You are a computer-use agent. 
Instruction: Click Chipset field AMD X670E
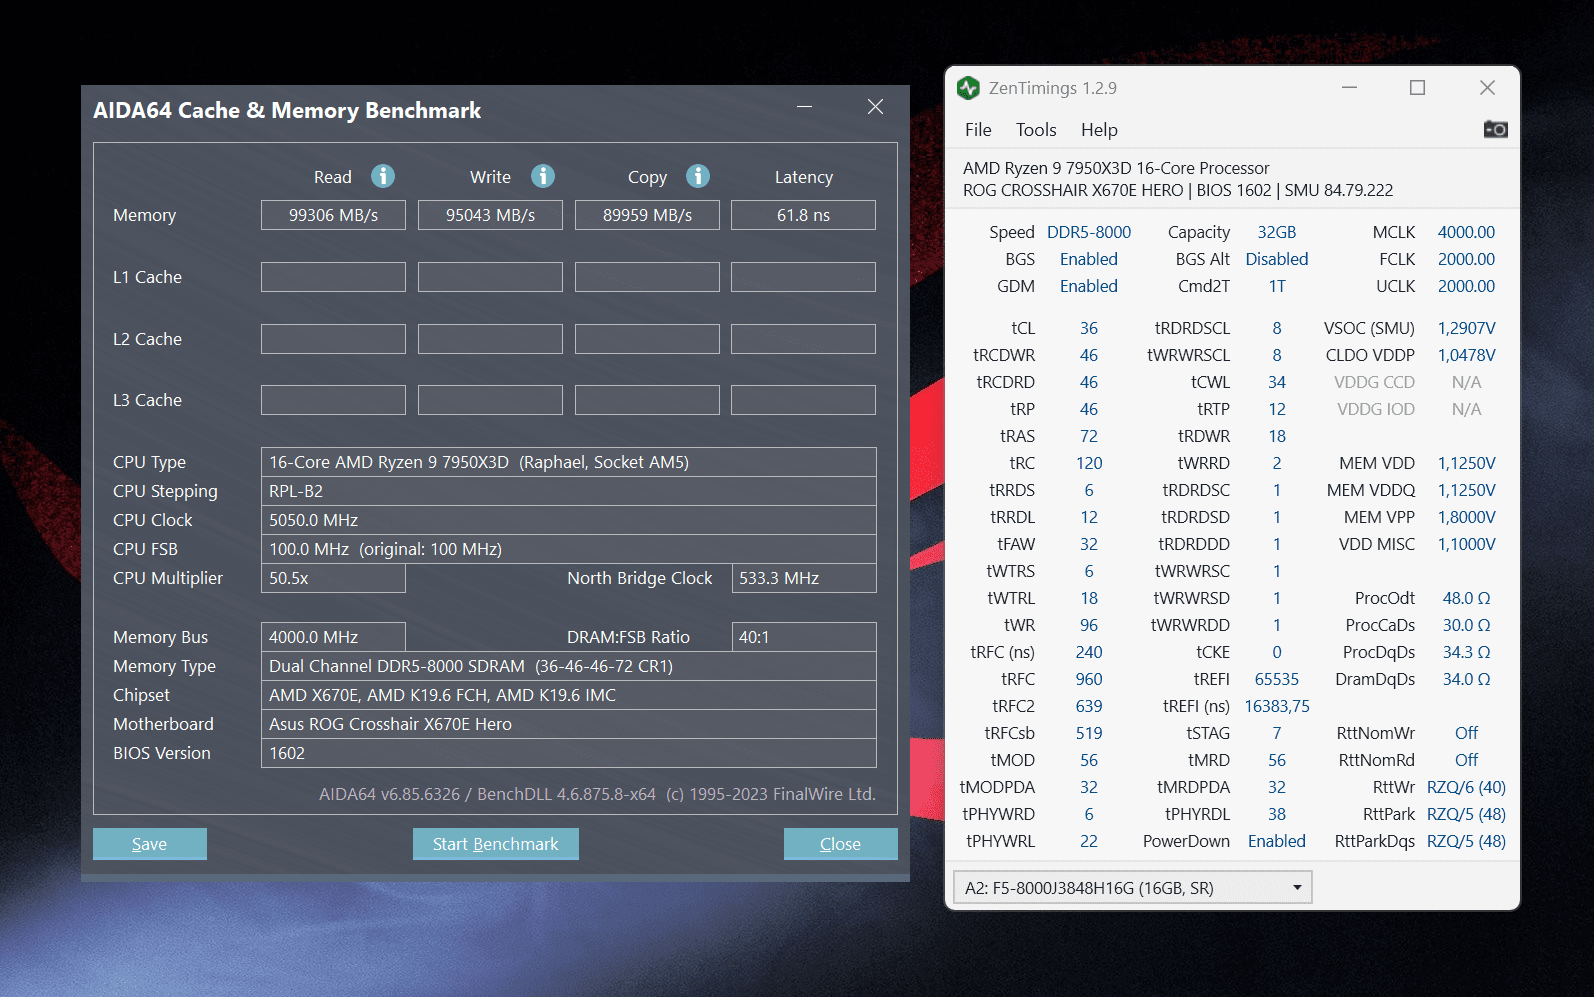pos(568,695)
